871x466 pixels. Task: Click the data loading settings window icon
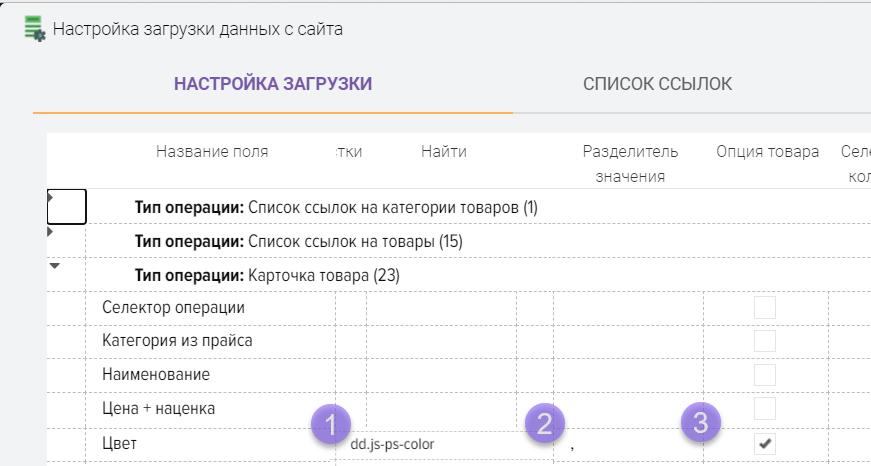click(35, 28)
